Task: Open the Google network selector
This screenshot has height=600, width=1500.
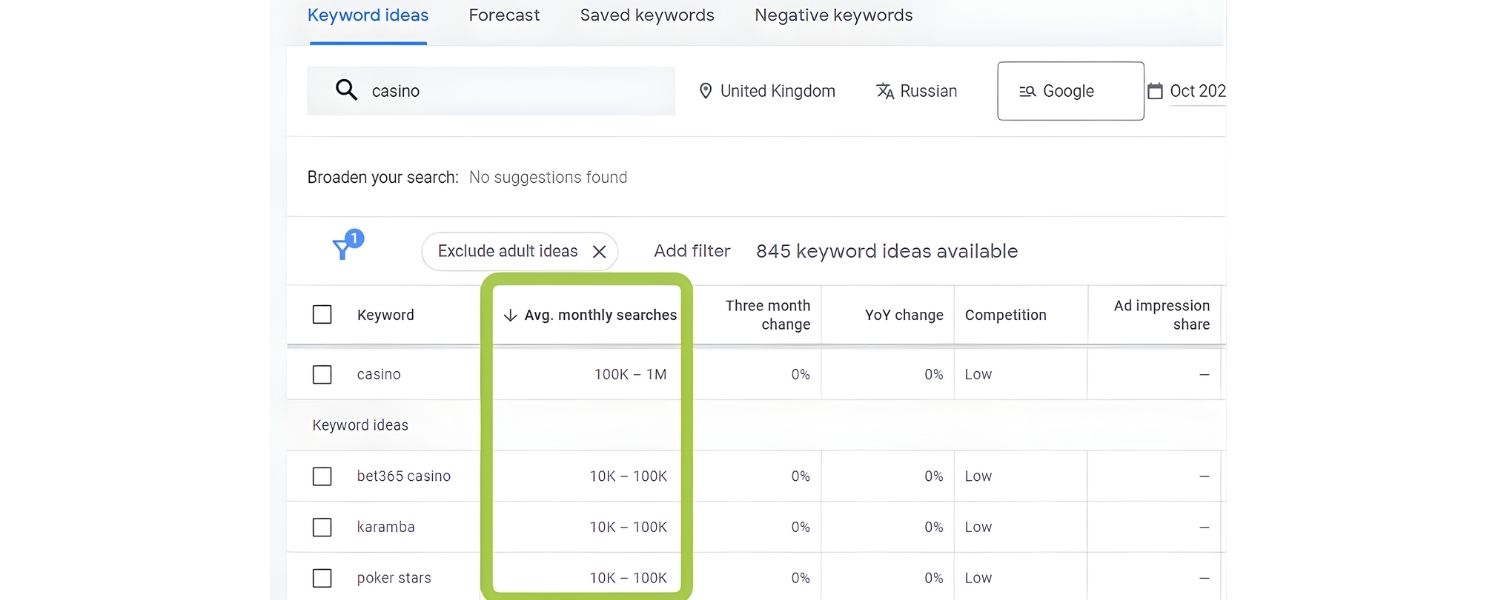Action: (x=1070, y=91)
